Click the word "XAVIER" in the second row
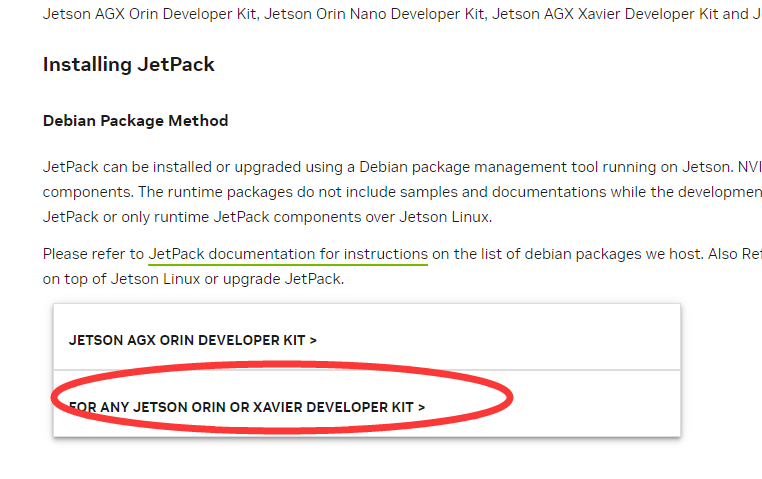Image resolution: width=762 pixels, height=479 pixels. pyautogui.click(x=277, y=407)
